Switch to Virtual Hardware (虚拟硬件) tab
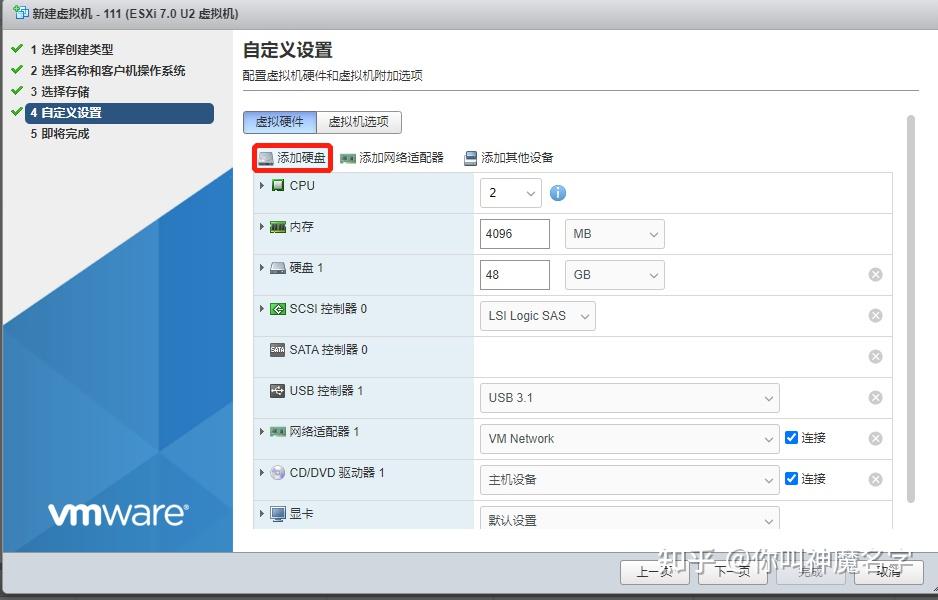This screenshot has height=600, width=938. click(280, 122)
